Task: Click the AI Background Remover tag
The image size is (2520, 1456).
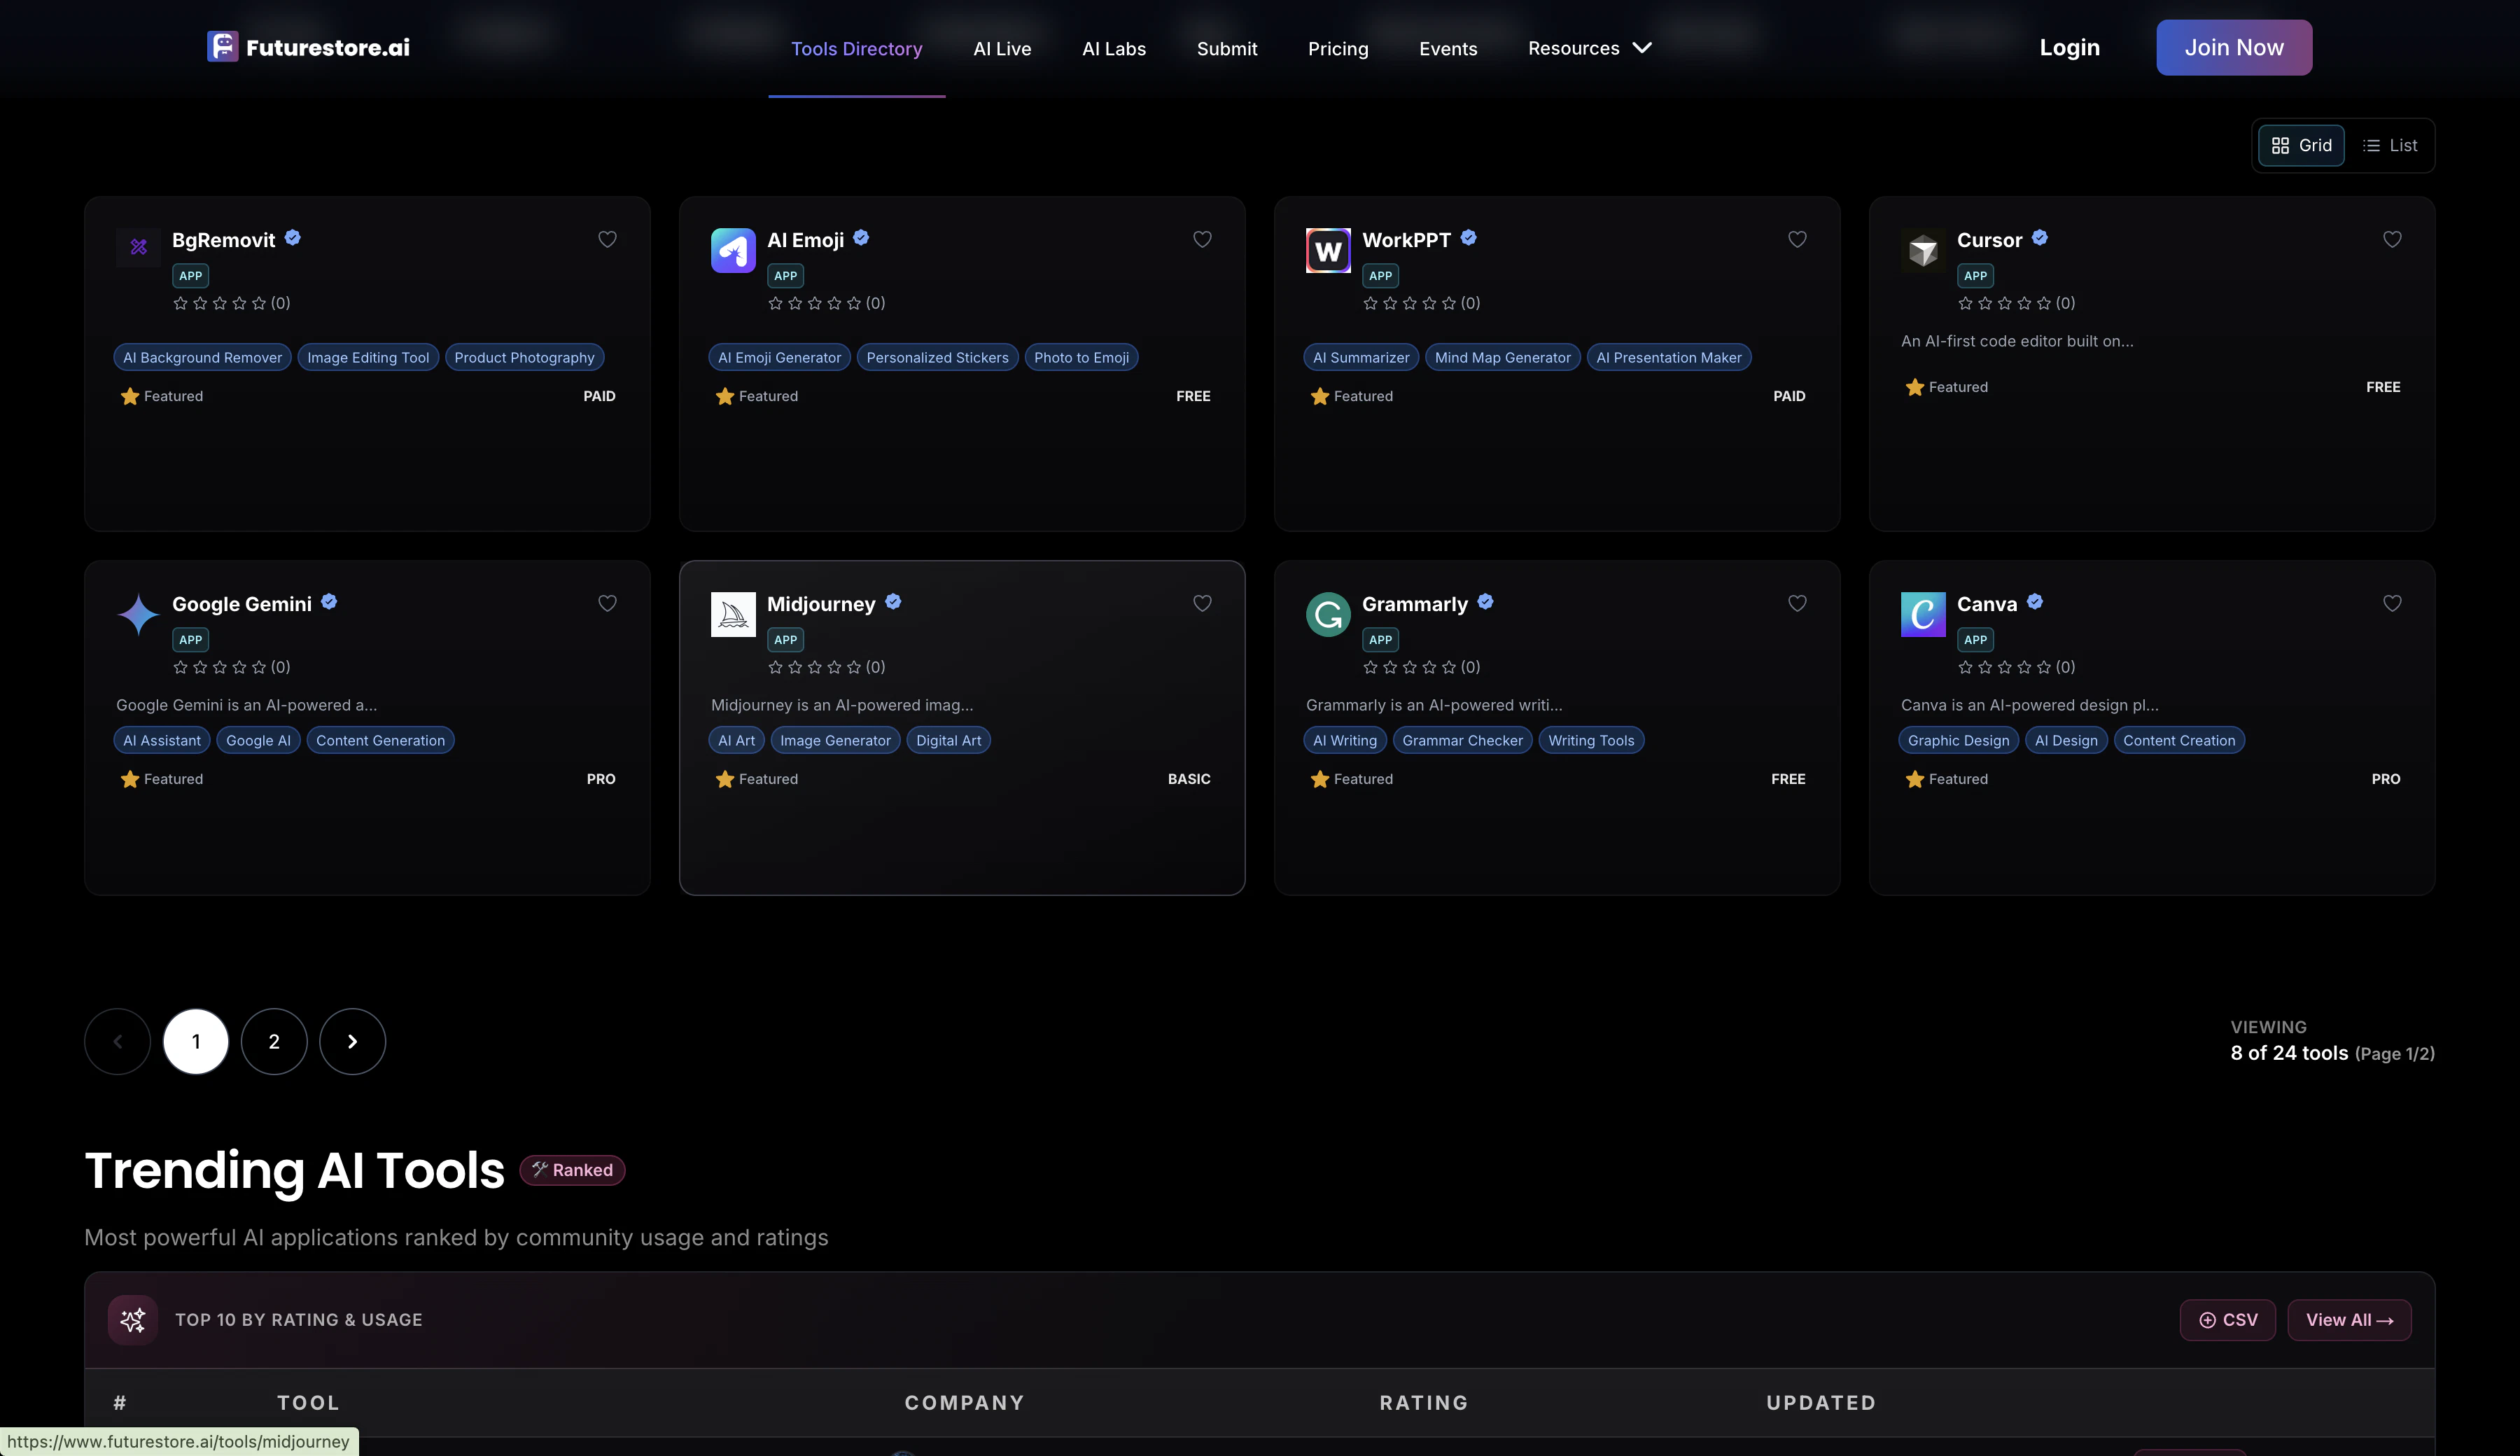Action: pyautogui.click(x=203, y=357)
